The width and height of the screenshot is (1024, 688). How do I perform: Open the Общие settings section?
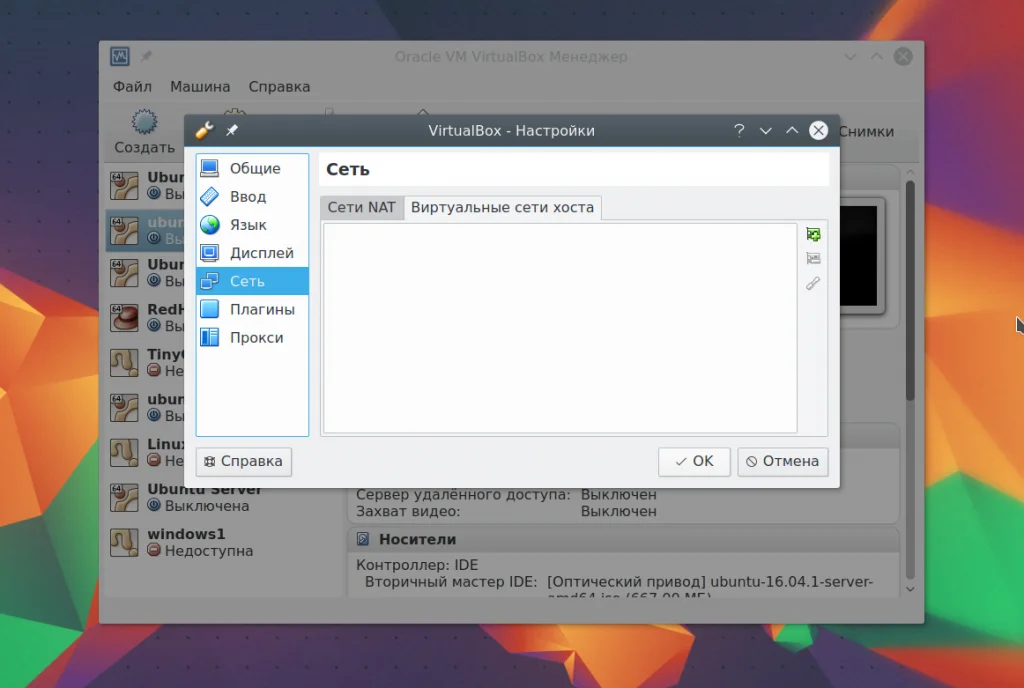[x=252, y=168]
